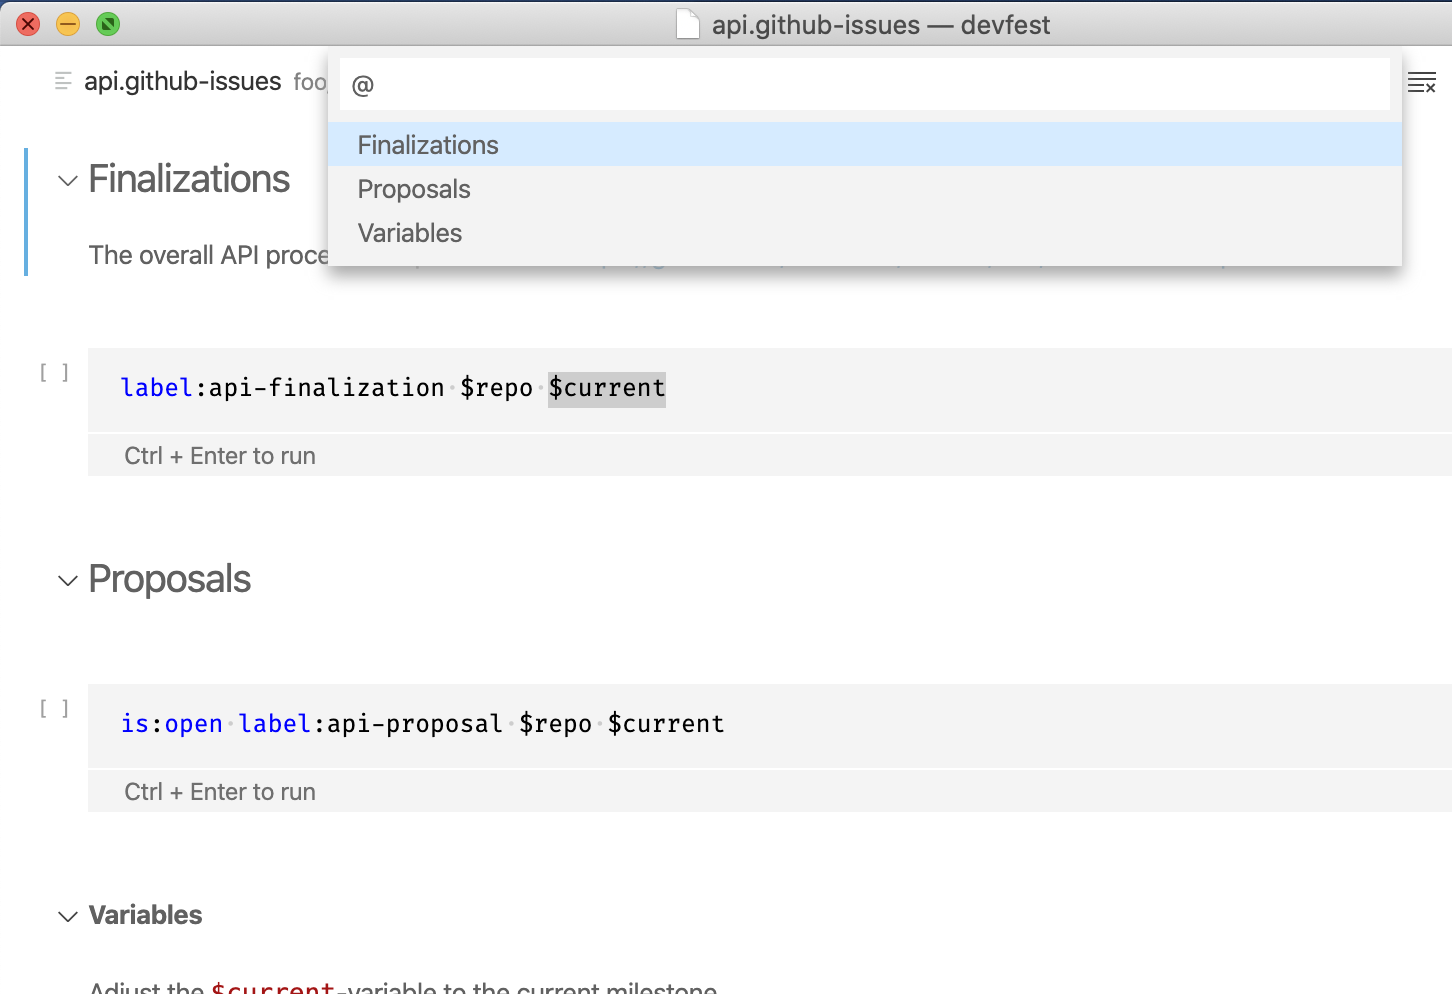
Task: Pick Variables from the symbol list
Action: tap(865, 233)
